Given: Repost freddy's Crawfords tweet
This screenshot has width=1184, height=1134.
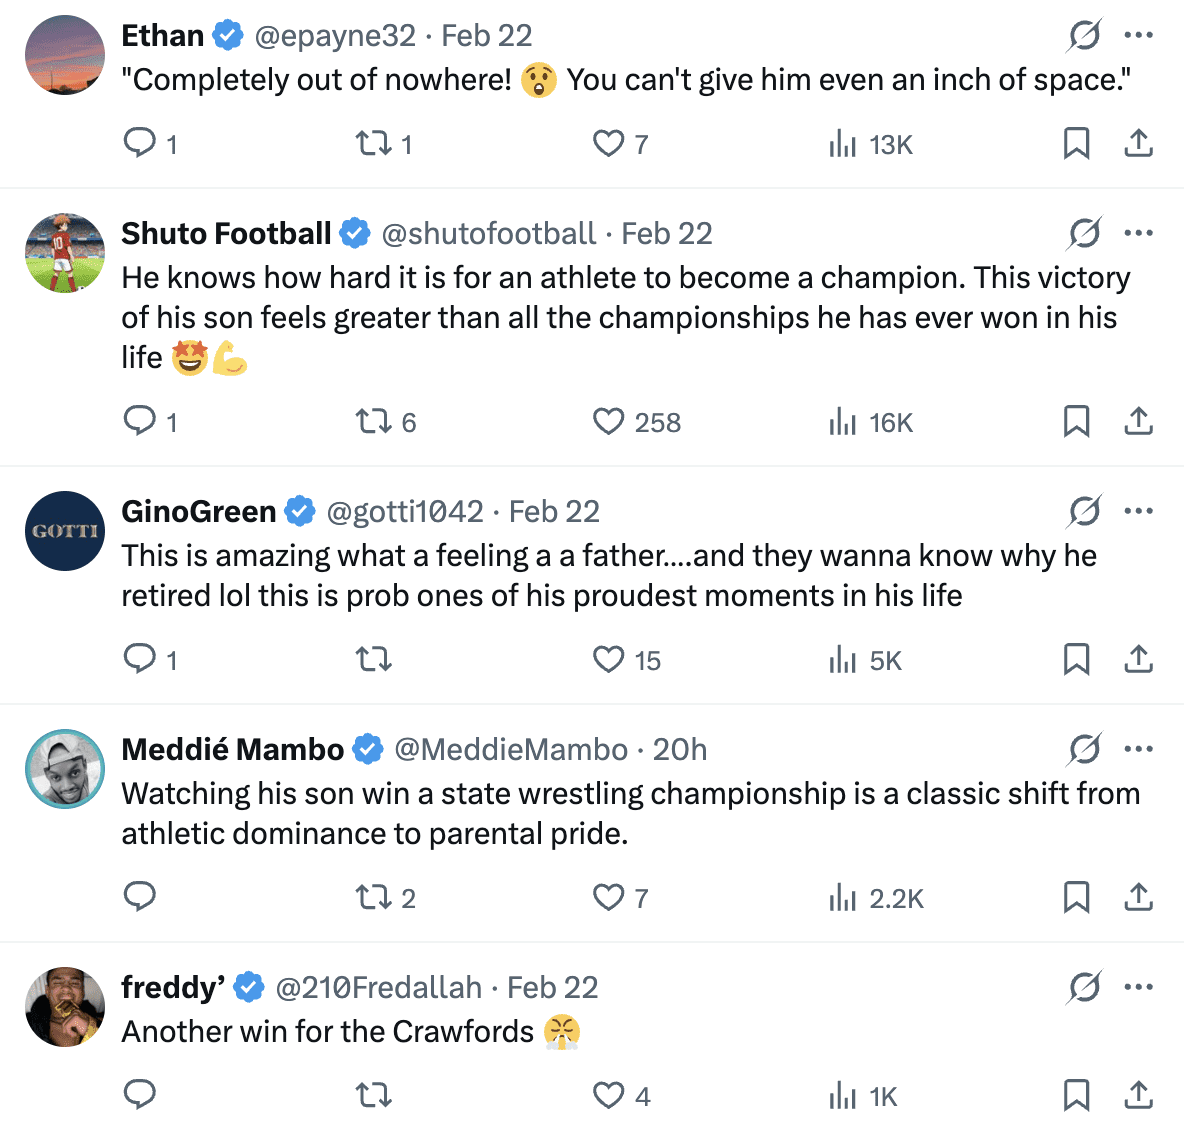Looking at the screenshot, I should click(374, 1095).
